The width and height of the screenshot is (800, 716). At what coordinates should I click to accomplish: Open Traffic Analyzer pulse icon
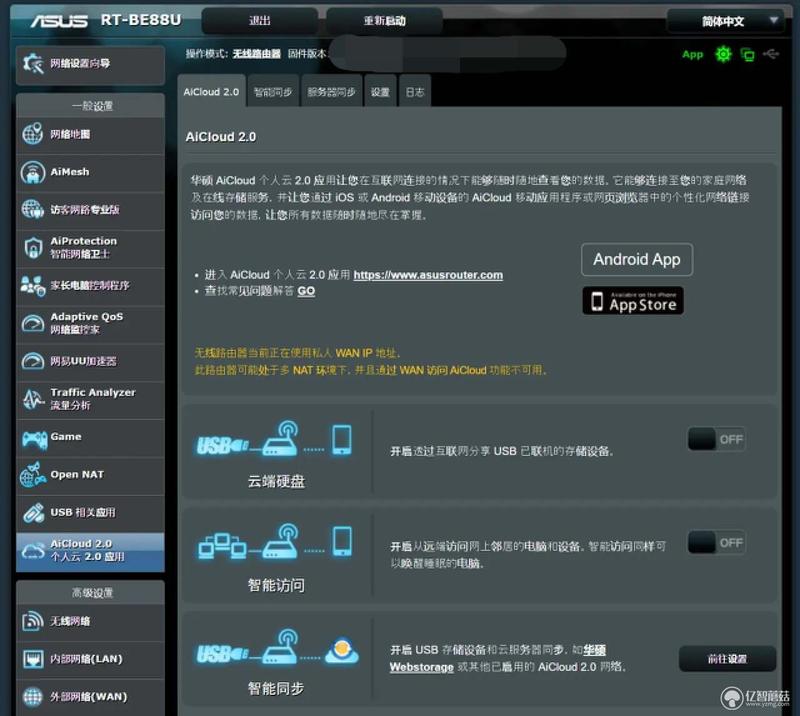[x=32, y=399]
